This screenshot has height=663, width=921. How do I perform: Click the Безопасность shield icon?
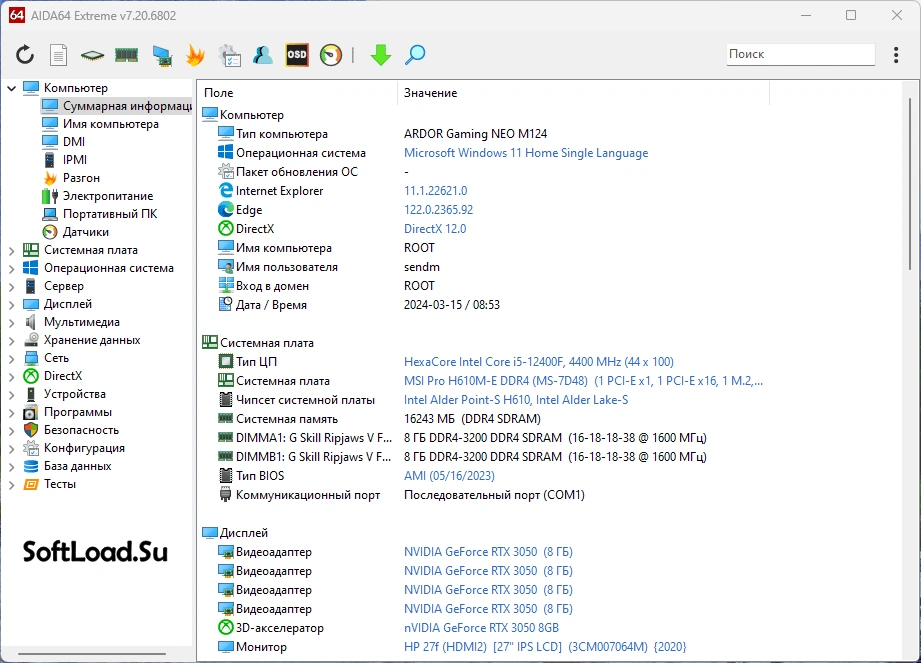click(x=31, y=430)
